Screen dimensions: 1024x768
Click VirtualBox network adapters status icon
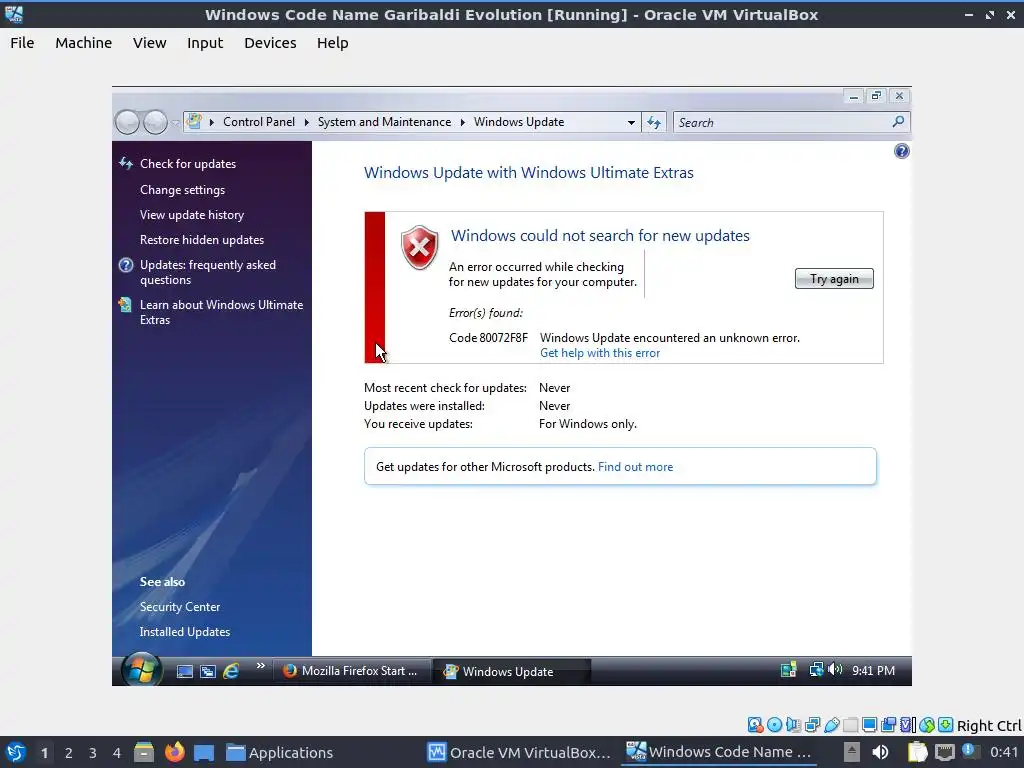pyautogui.click(x=813, y=725)
